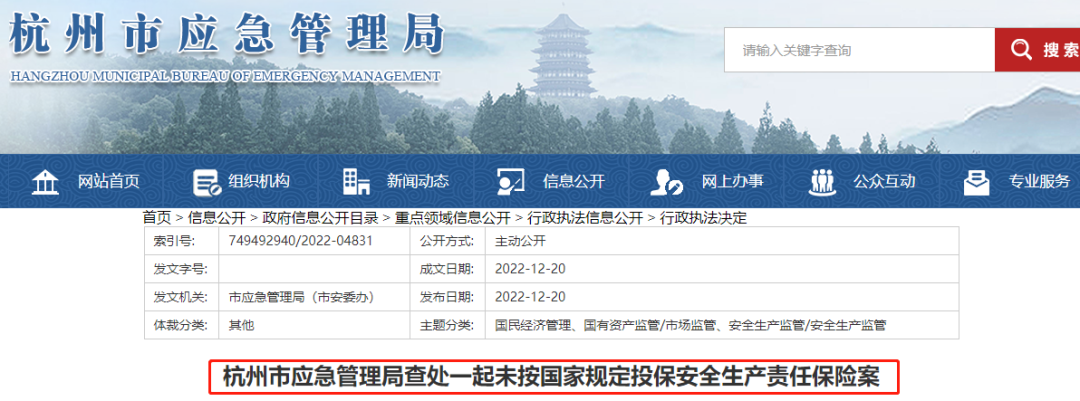Click the magnifier icon in search button
Image resolution: width=1080 pixels, height=401 pixels.
[x=1020, y=50]
